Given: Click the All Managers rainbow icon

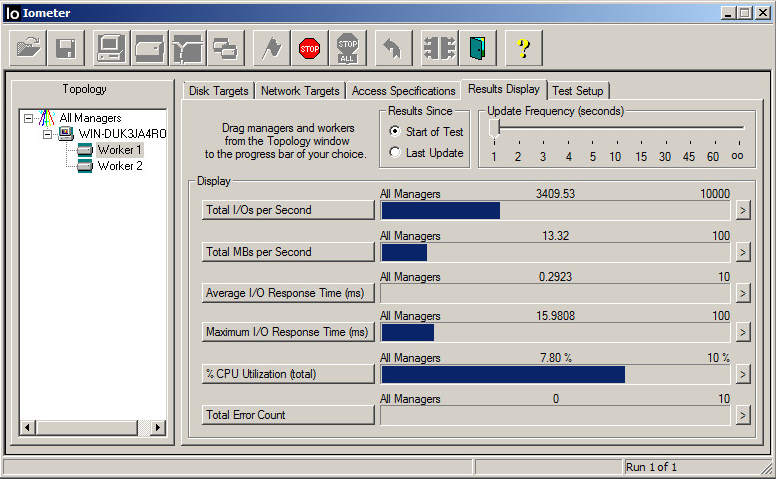Looking at the screenshot, I should [x=47, y=118].
